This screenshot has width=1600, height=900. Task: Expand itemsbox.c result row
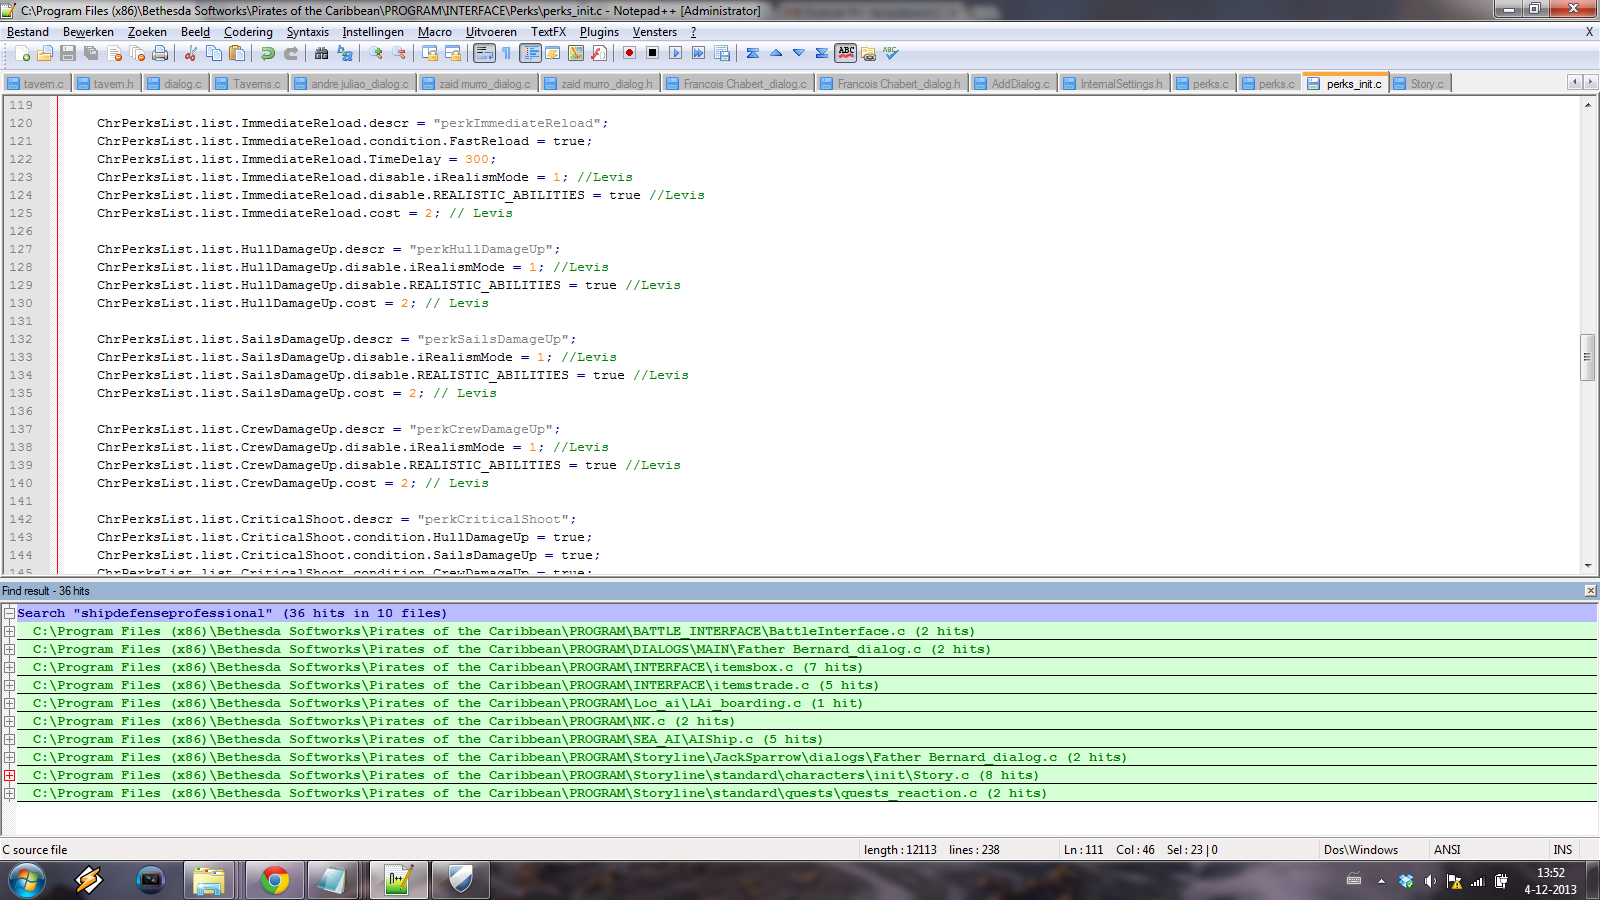point(9,667)
